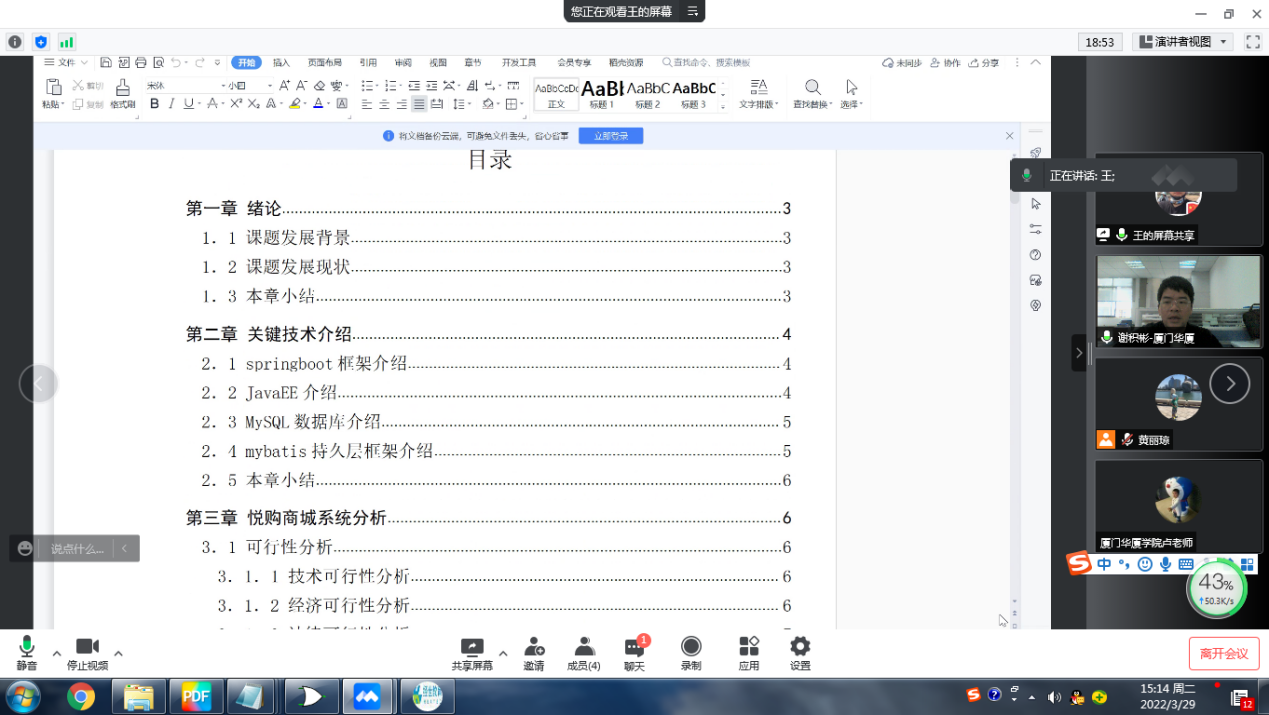Screen dimensions: 1269x715
Task: Click the meeting info icon at top-left
Action: click(15, 42)
